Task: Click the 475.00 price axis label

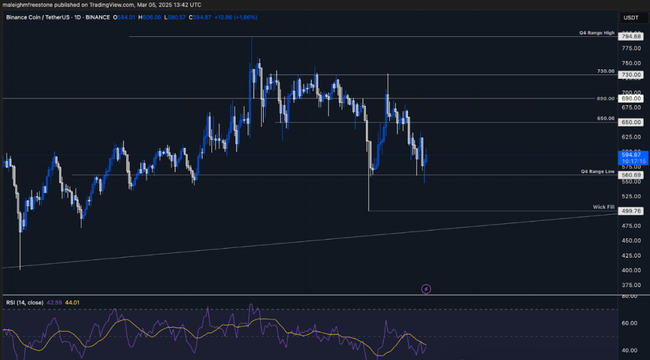Action: pyautogui.click(x=632, y=226)
